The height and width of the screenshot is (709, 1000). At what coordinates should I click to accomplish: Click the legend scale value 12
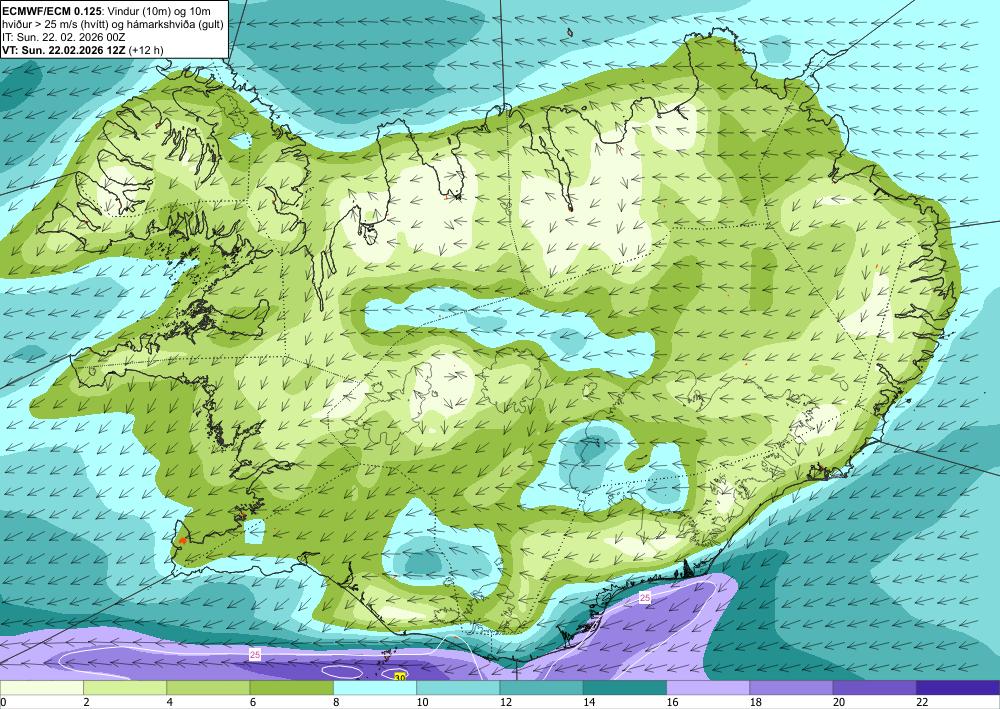pyautogui.click(x=505, y=702)
